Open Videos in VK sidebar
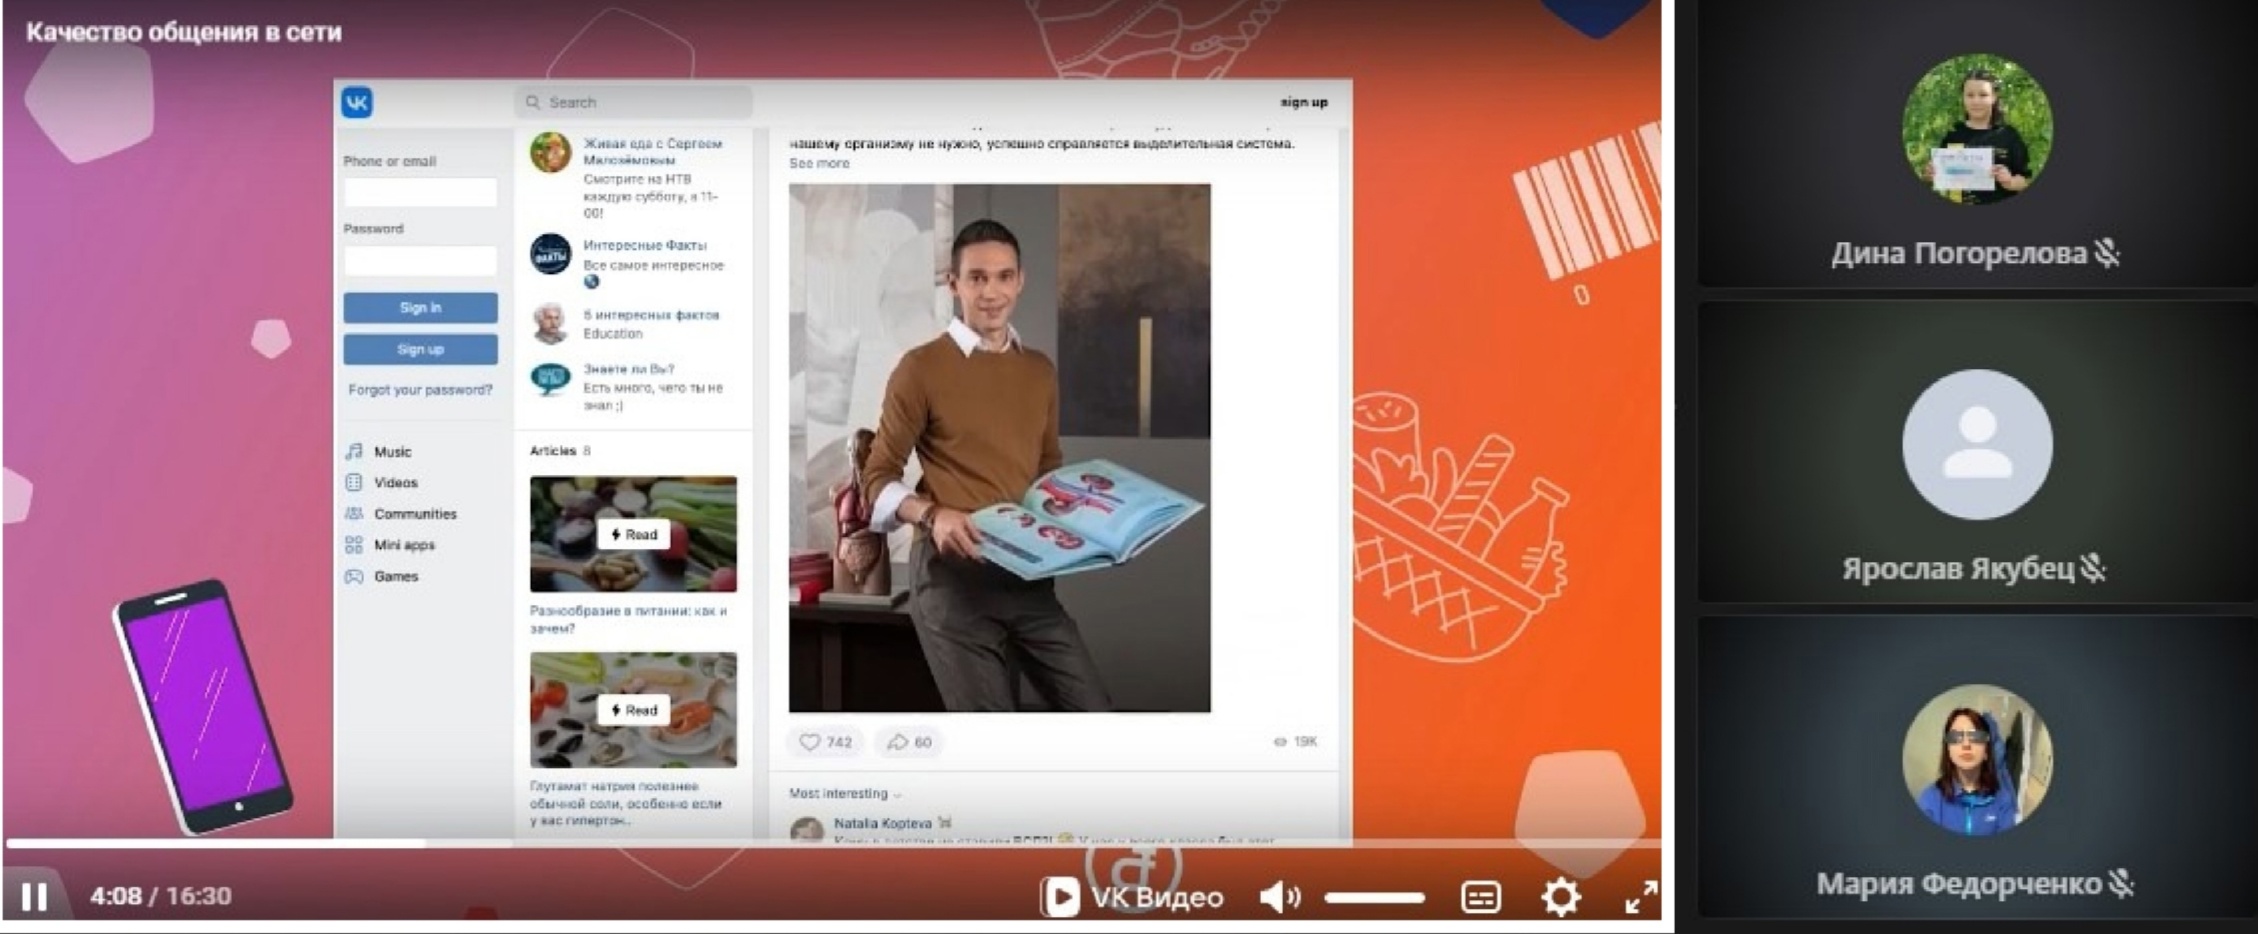Screen dimensions: 2258x934 (x=396, y=483)
